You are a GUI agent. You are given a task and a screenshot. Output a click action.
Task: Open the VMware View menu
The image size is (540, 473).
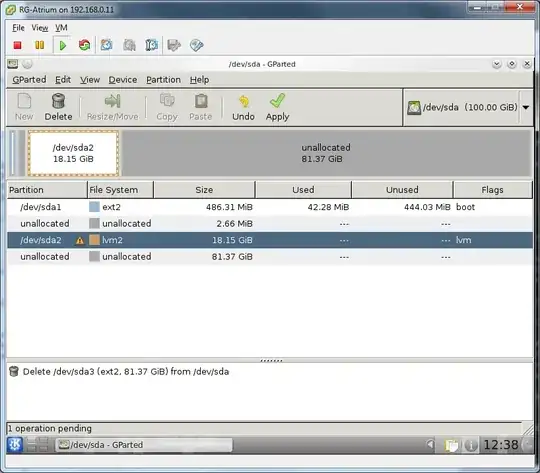[40, 28]
